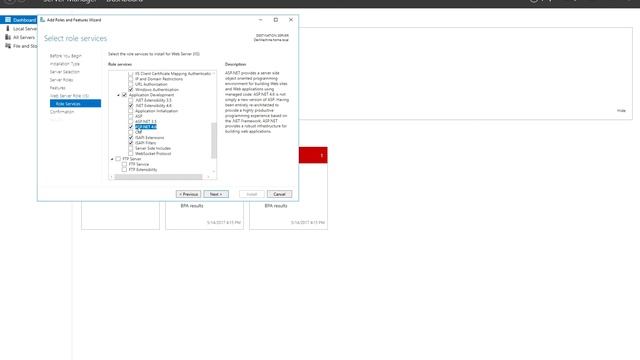
Task: Select the highlighted Role Services step
Action: 75,104
